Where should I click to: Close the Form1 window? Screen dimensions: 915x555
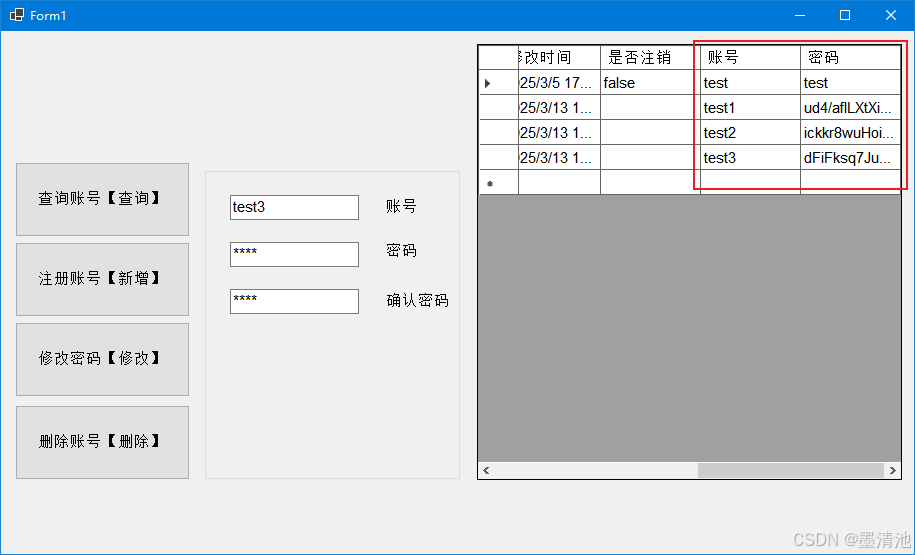coord(890,15)
